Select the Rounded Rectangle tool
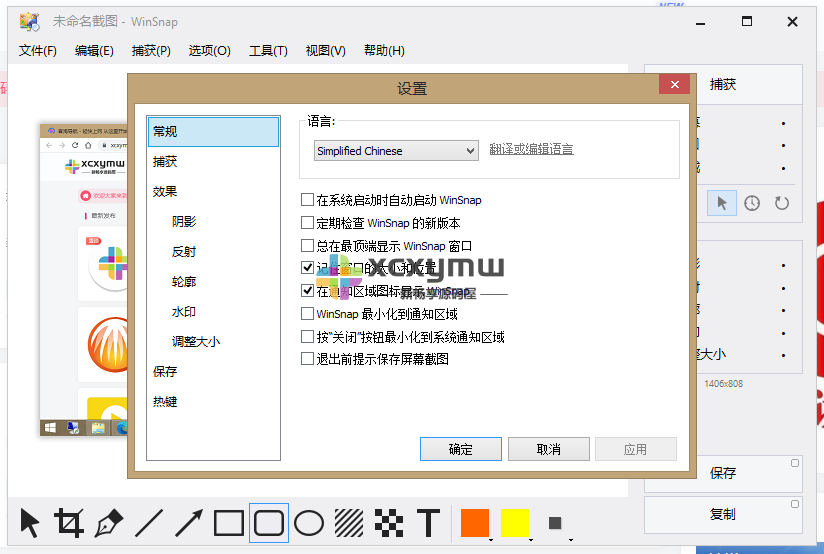Screen dimensions: 824x554 coord(269,522)
